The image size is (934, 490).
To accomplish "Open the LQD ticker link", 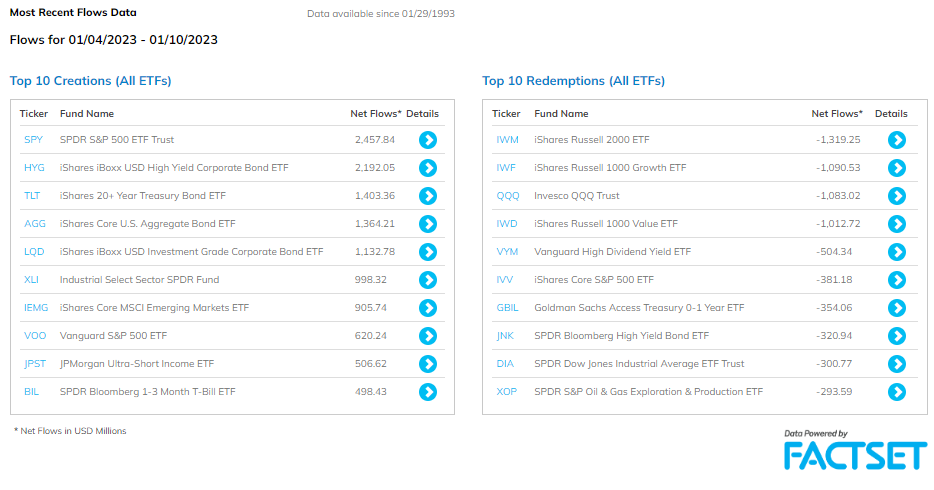I will point(34,252).
